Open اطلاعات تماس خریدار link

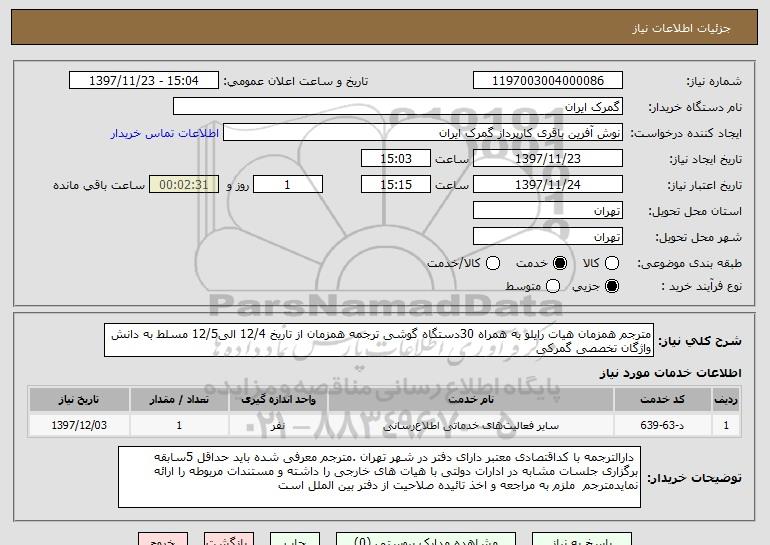[x=165, y=133]
